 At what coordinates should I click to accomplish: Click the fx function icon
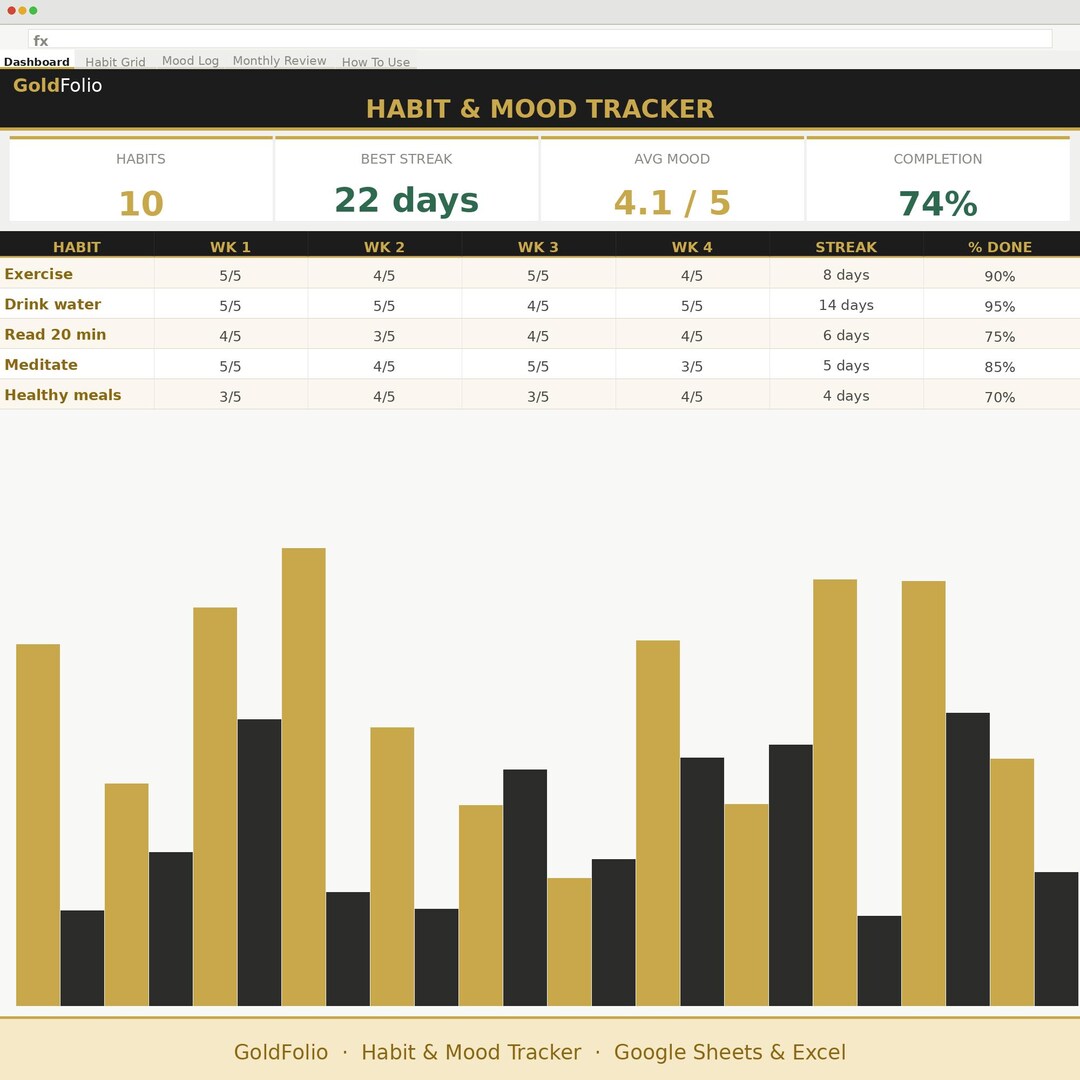pos(41,40)
